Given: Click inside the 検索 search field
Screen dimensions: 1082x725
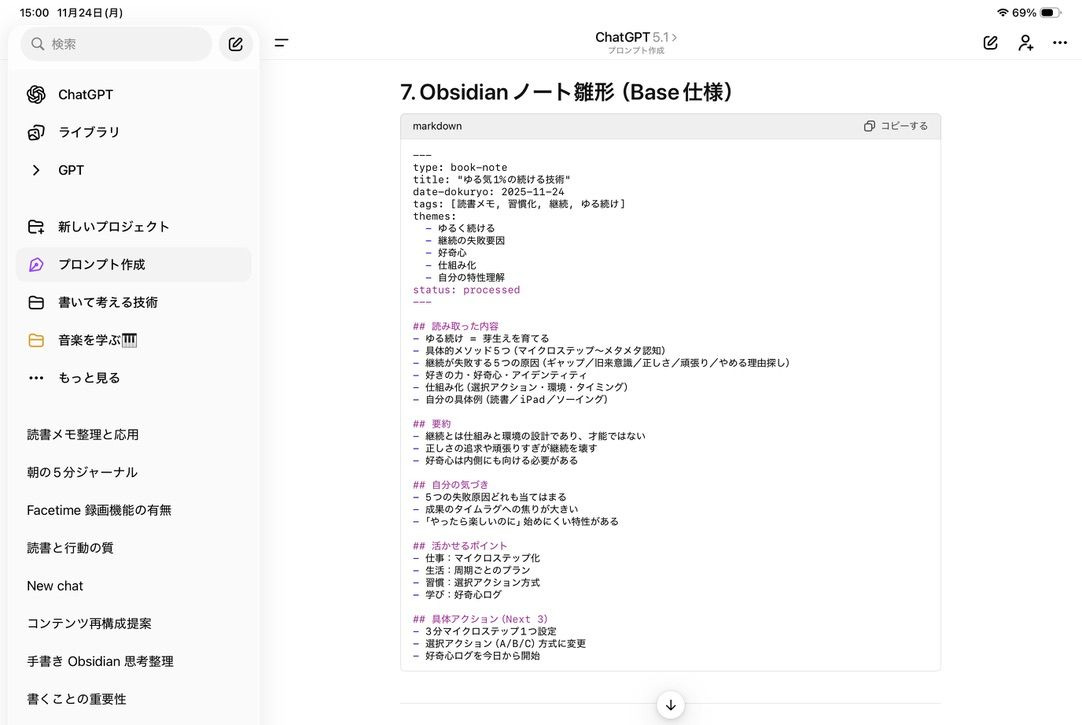Looking at the screenshot, I should (115, 43).
